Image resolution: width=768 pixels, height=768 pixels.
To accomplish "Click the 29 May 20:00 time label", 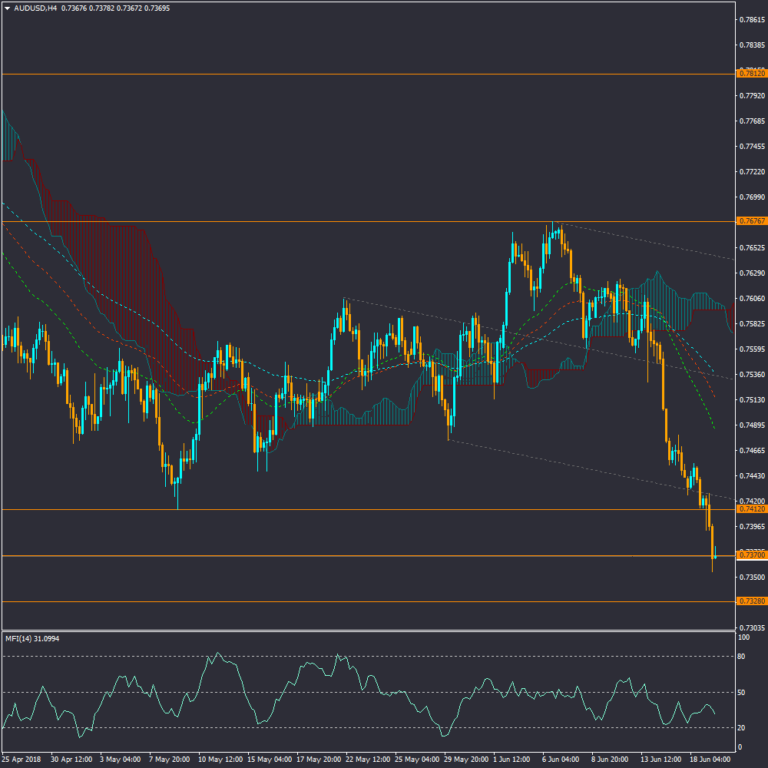I will pos(465,760).
